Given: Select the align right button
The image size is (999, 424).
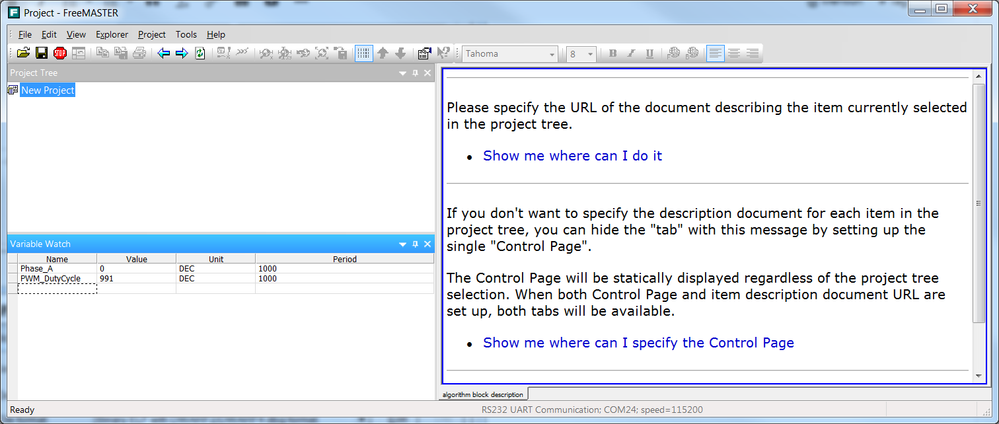Looking at the screenshot, I should pyautogui.click(x=752, y=54).
